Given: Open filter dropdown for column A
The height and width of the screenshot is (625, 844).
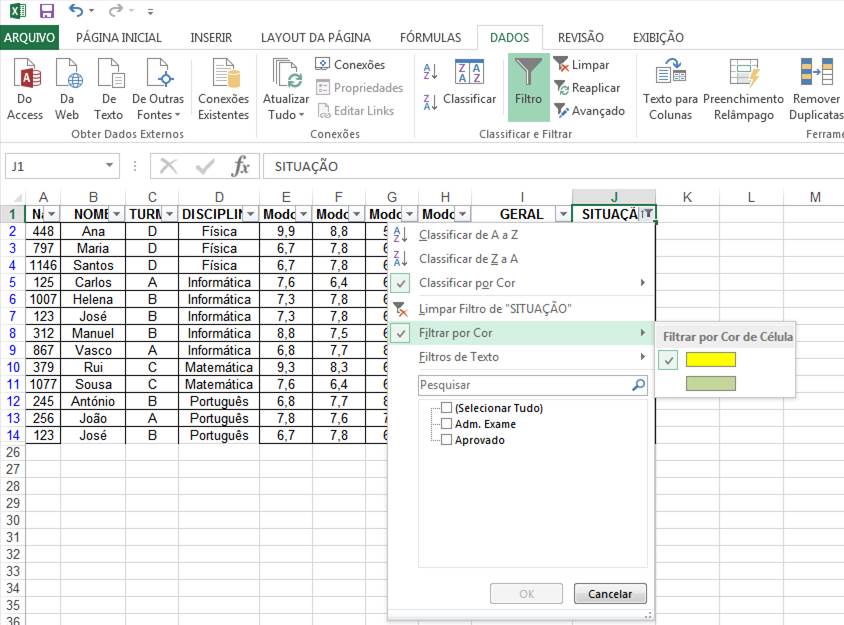Looking at the screenshot, I should (52, 214).
